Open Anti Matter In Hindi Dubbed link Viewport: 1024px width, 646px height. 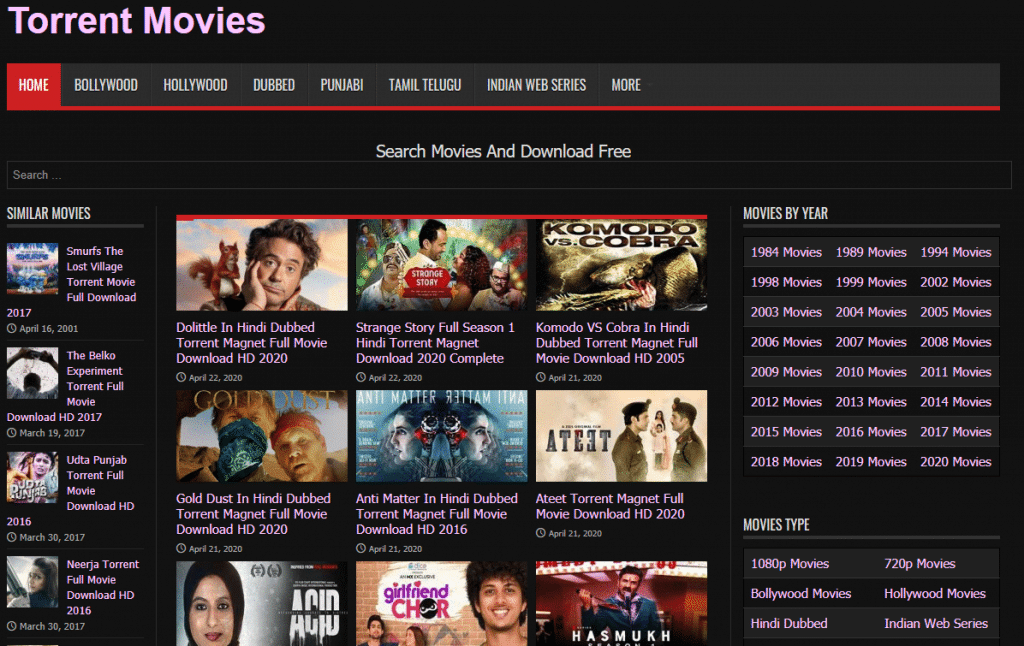tap(436, 514)
